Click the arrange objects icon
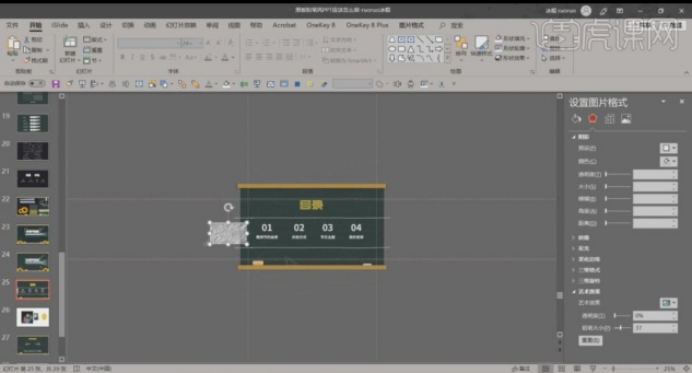Viewport: 692px width, 373px height. pyautogui.click(x=460, y=43)
